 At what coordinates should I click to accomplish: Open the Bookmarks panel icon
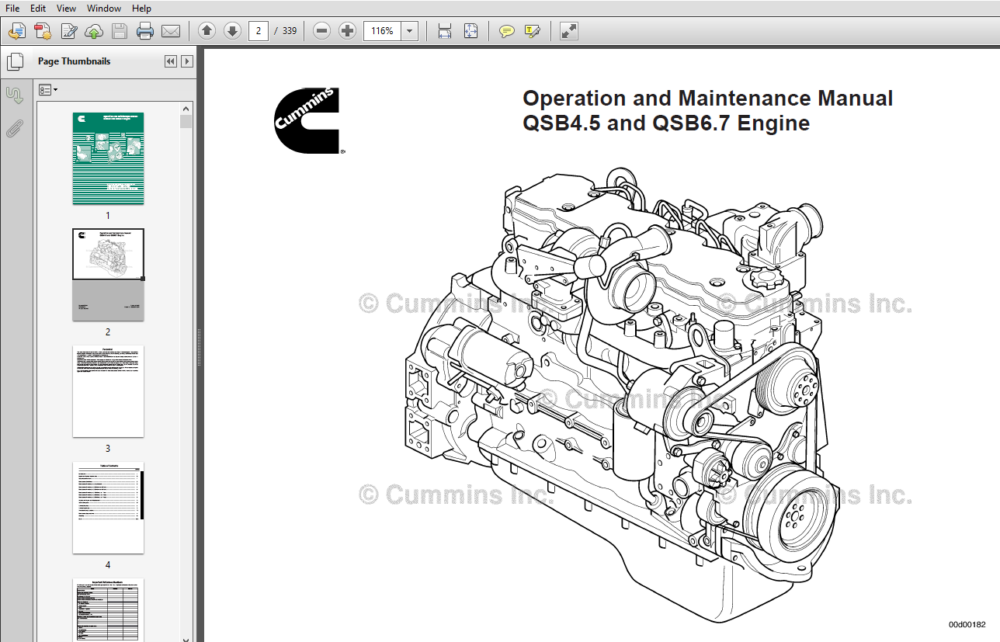pyautogui.click(x=15, y=95)
